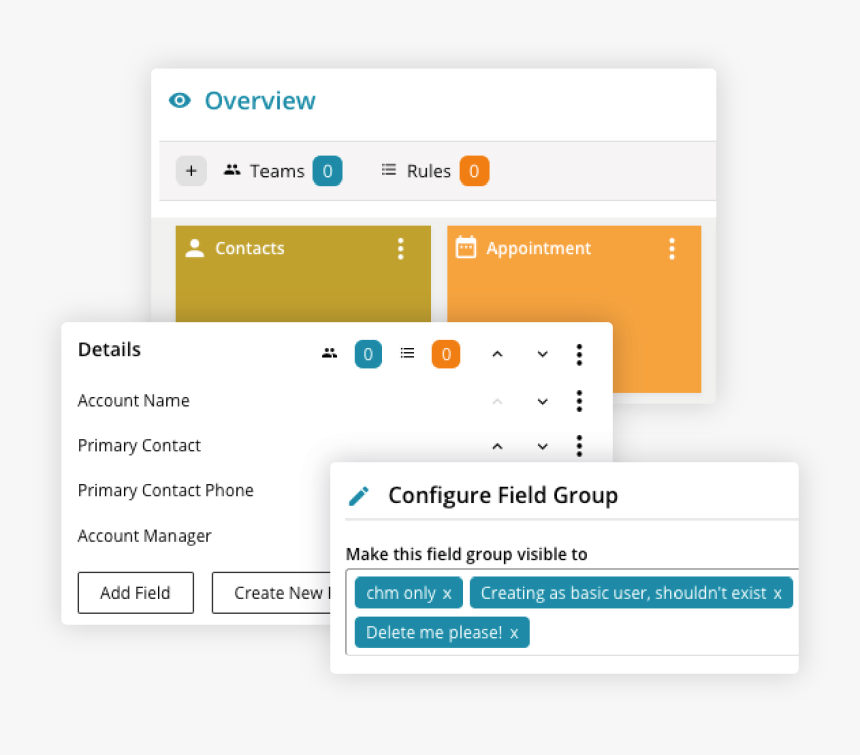This screenshot has width=860, height=755.
Task: Click the Details group rules list icon
Action: (407, 353)
